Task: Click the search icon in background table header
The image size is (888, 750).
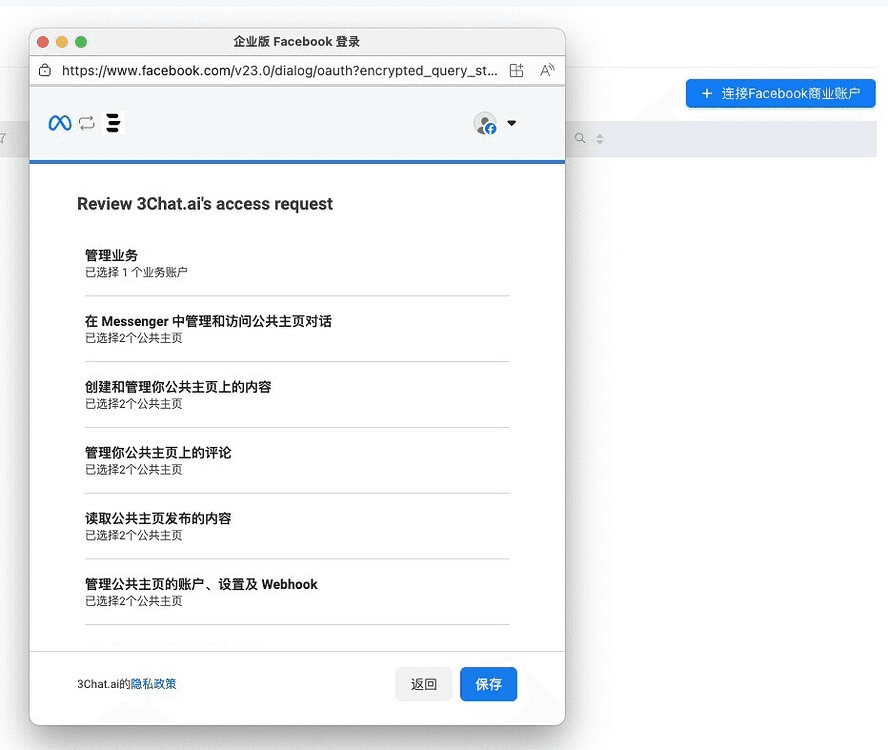Action: coord(580,138)
